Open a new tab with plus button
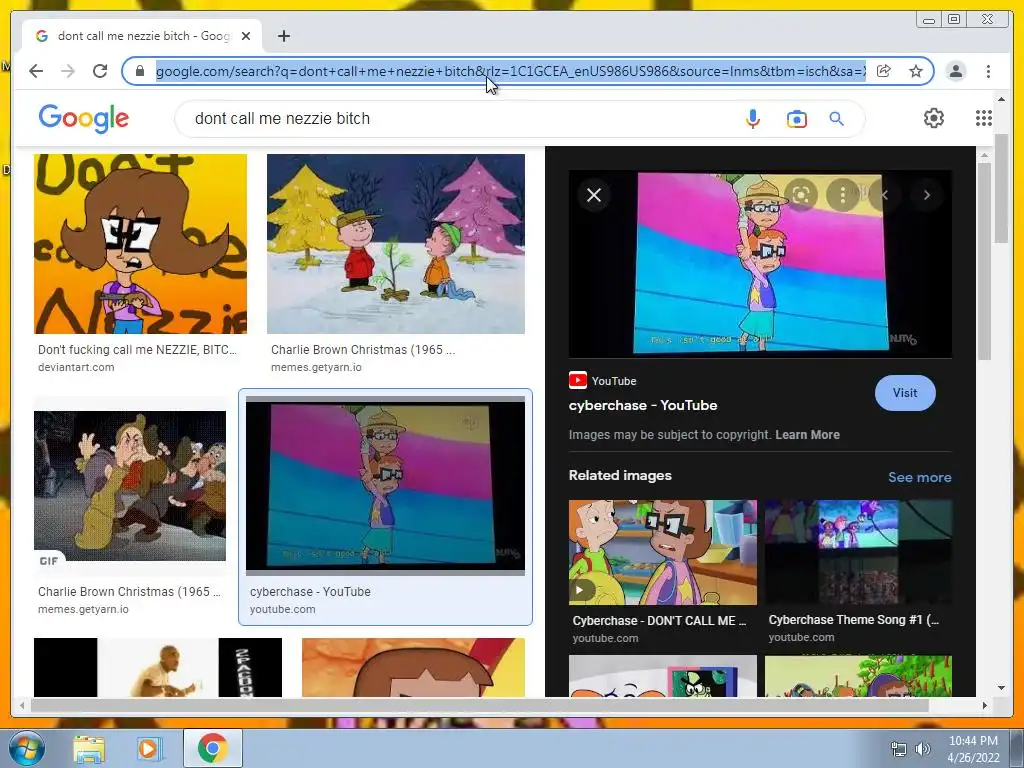 tap(283, 36)
